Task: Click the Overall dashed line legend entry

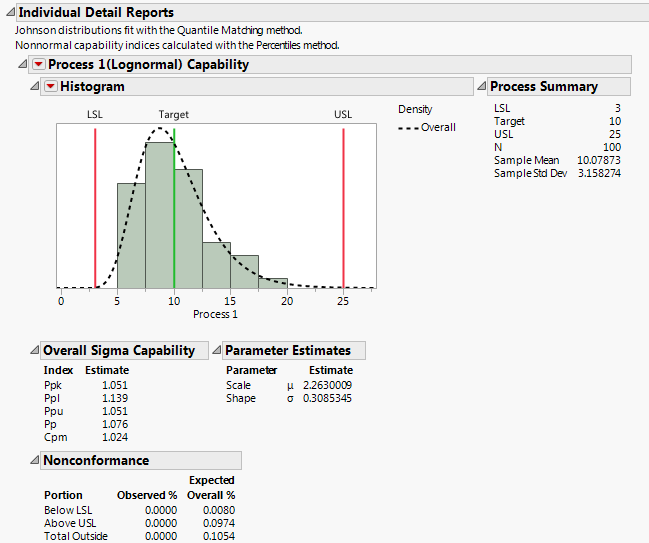Action: (x=426, y=128)
